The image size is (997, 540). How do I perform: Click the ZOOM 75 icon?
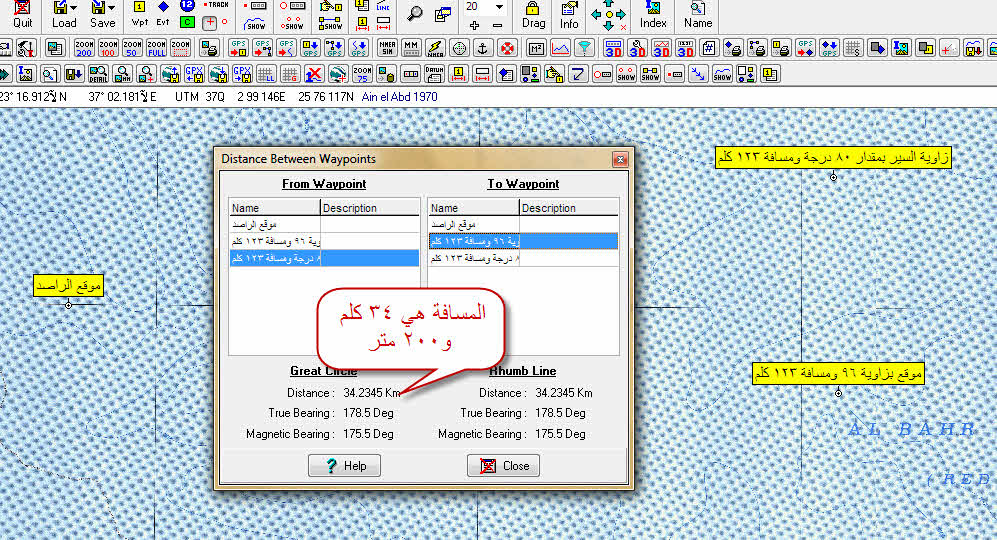[x=362, y=74]
